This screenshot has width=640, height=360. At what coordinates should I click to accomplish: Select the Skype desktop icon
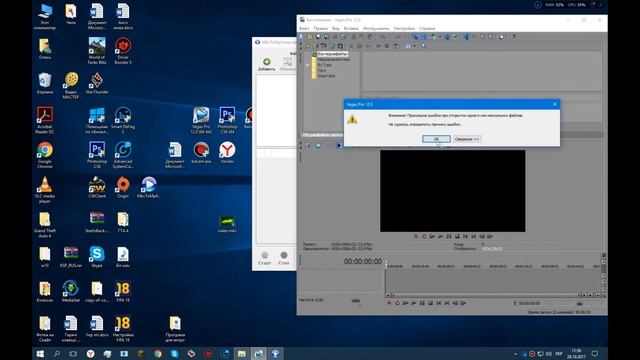[97, 257]
